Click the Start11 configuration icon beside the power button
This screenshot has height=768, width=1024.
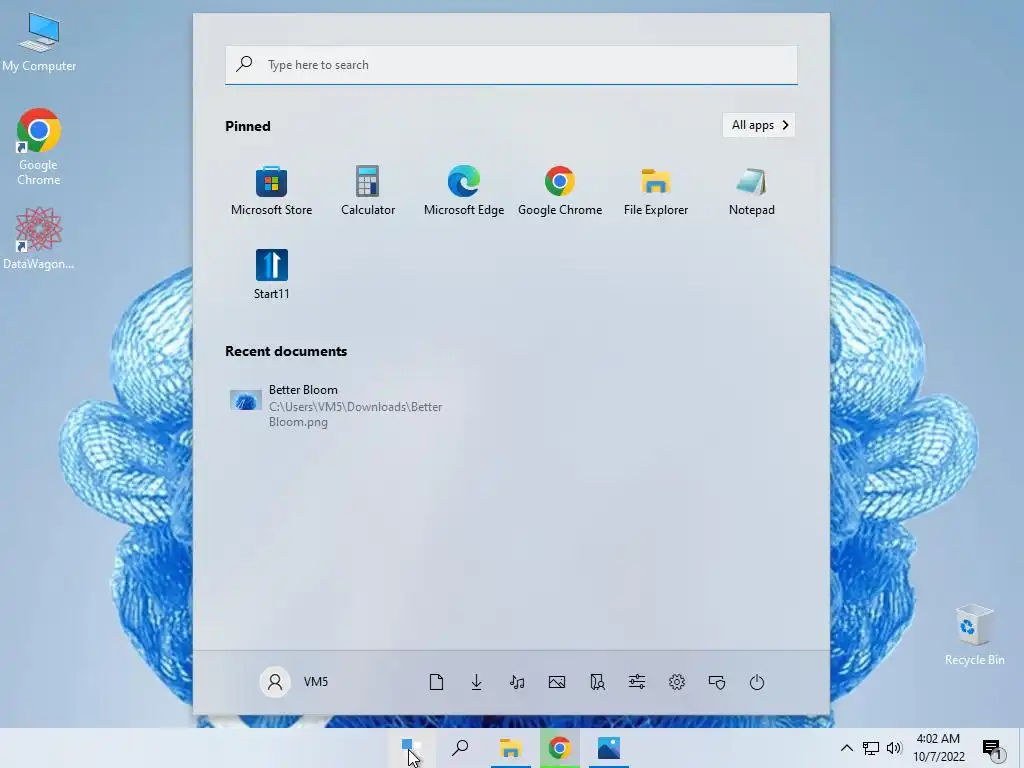pos(717,682)
